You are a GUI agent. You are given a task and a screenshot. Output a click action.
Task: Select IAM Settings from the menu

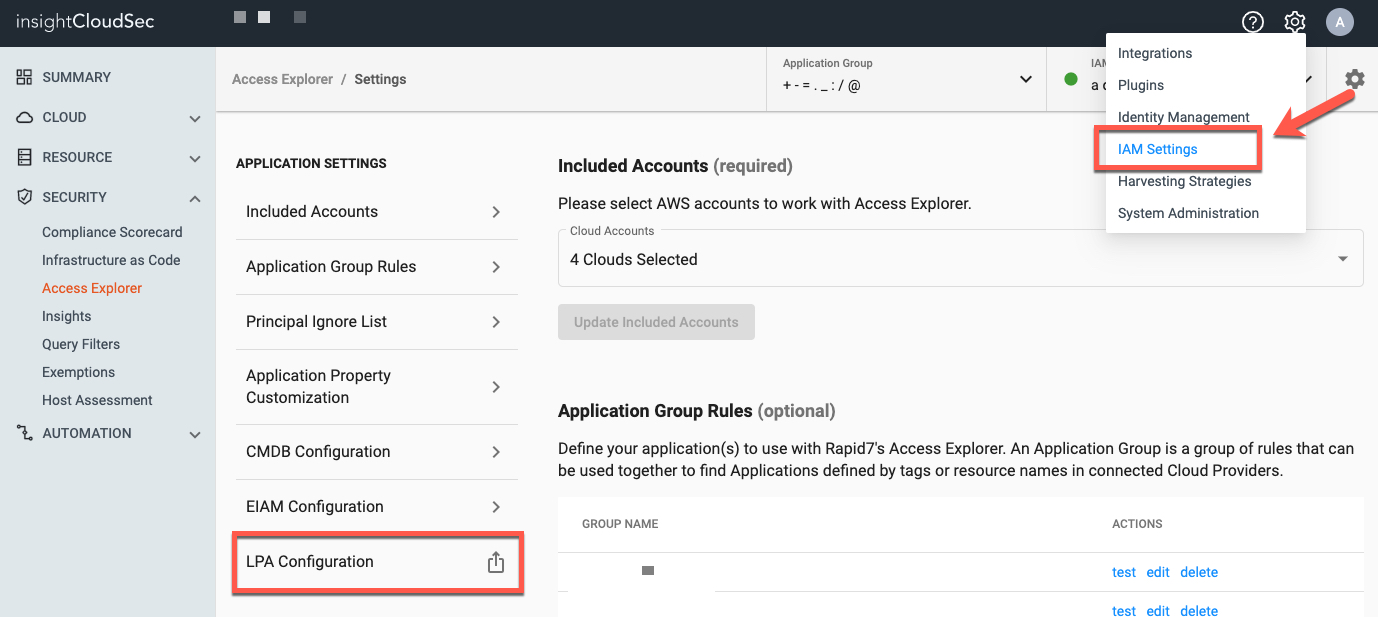click(1157, 149)
